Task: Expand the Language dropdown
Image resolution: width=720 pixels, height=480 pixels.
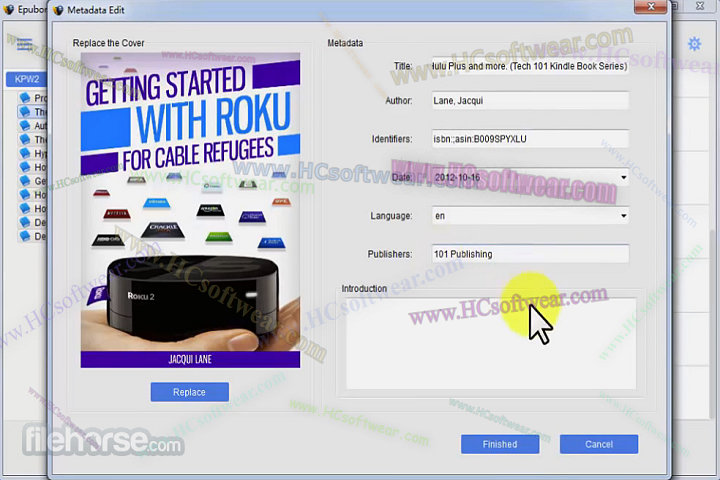Action: pyautogui.click(x=623, y=216)
